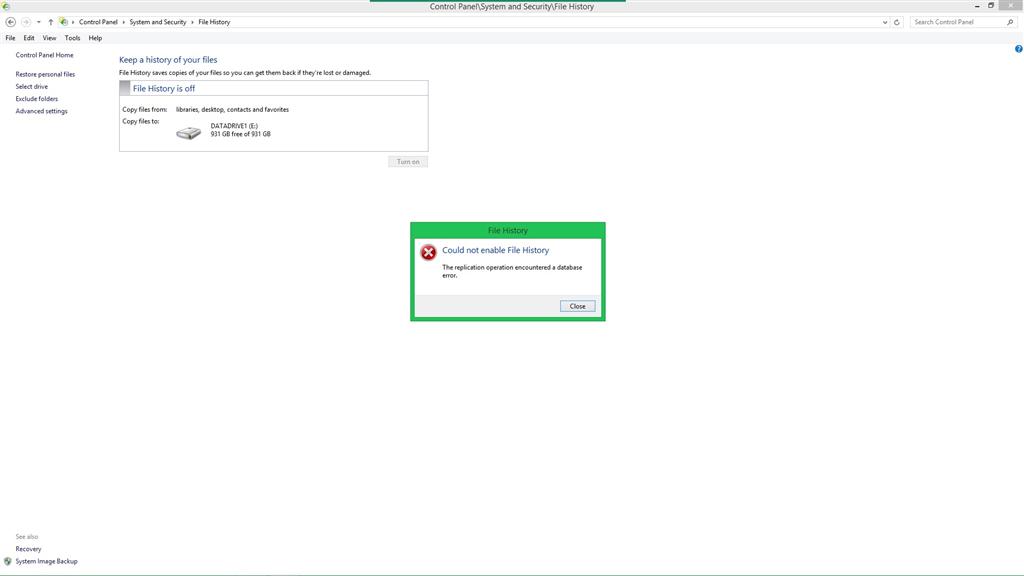Expand chevron after System and Security
The image size is (1024, 576).
(x=192, y=22)
